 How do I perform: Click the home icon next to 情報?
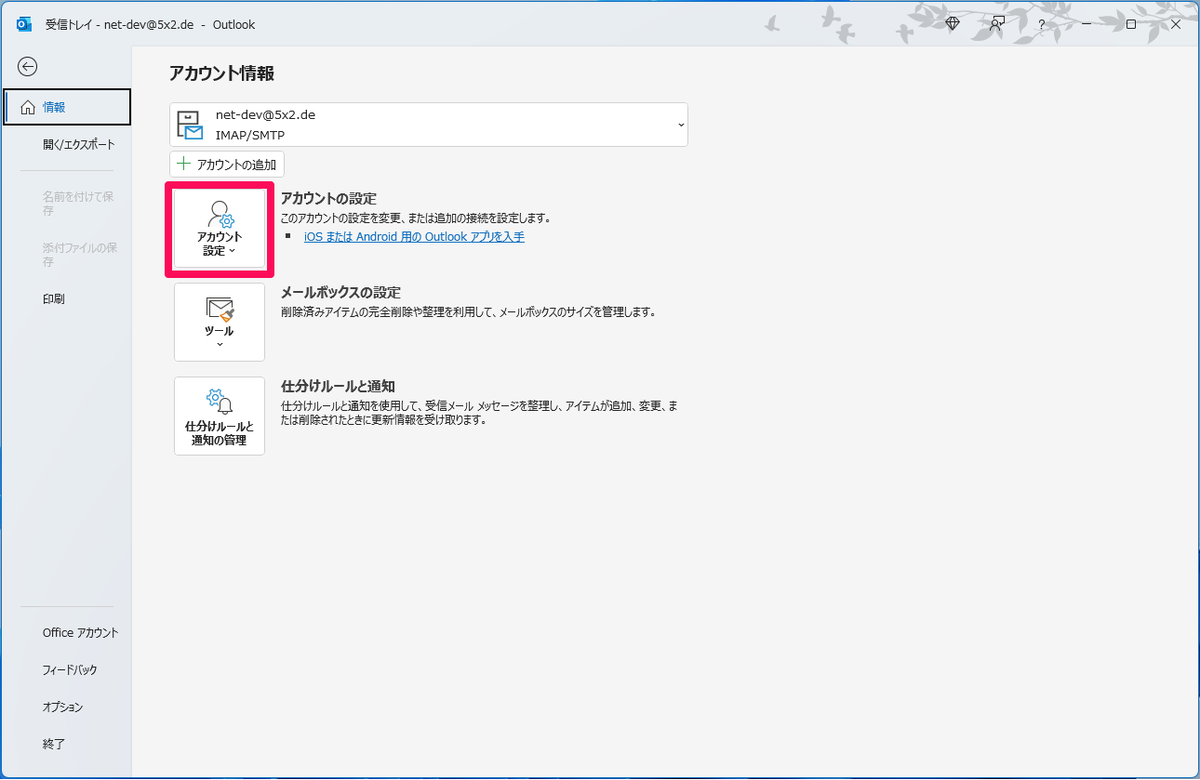point(28,107)
